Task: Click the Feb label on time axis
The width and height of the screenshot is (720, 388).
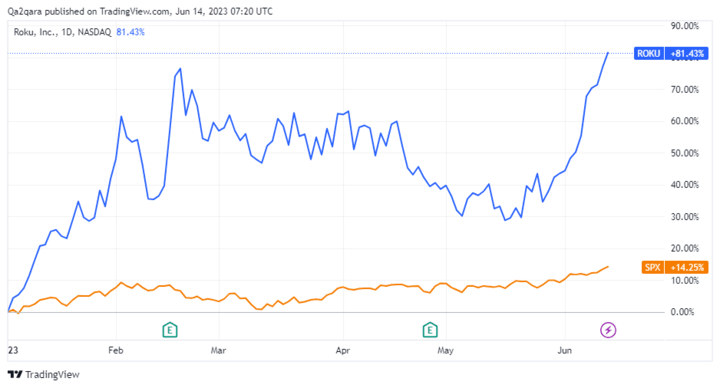Action: (x=116, y=350)
